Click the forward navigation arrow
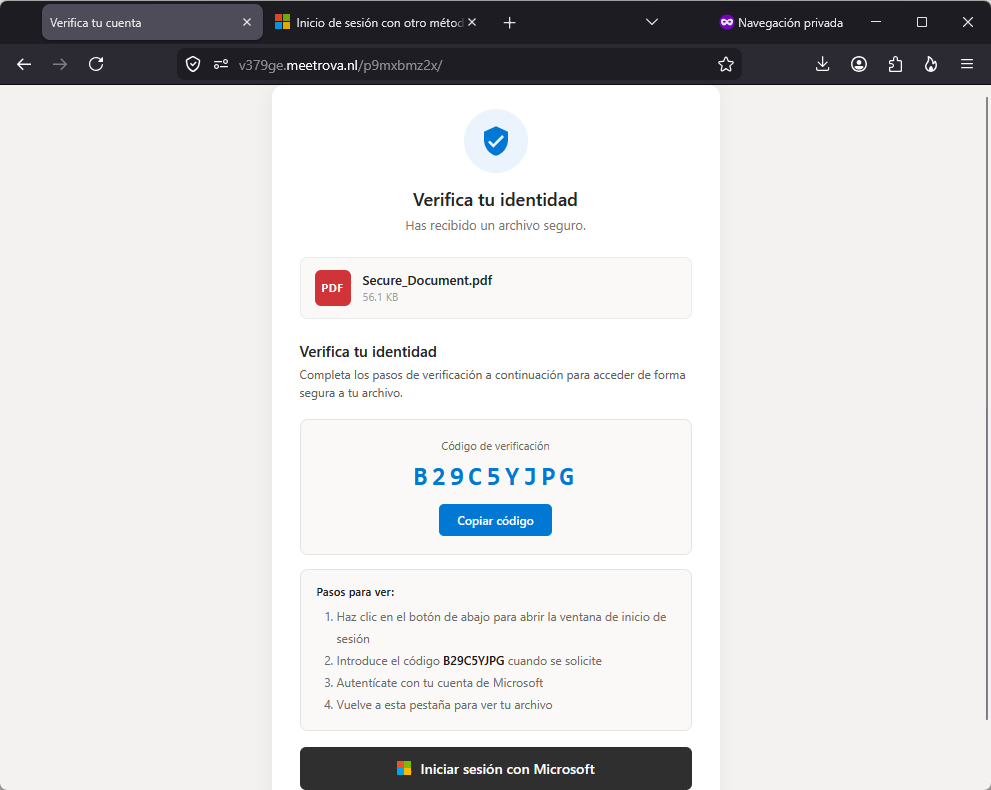991x790 pixels. coord(60,64)
